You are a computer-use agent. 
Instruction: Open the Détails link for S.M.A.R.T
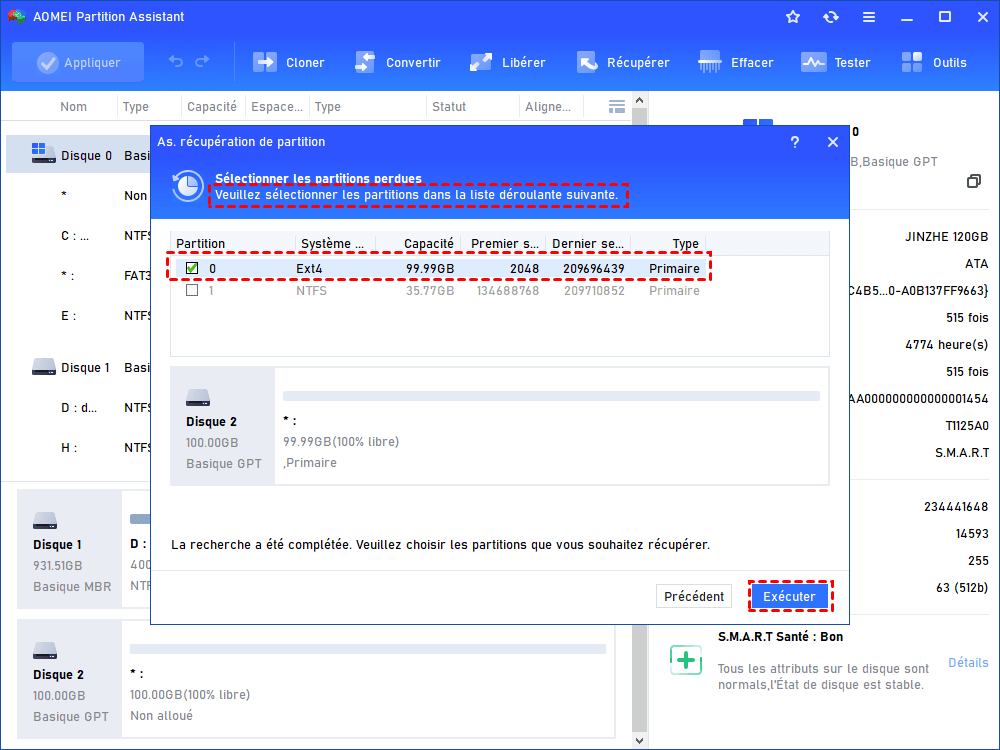point(968,663)
